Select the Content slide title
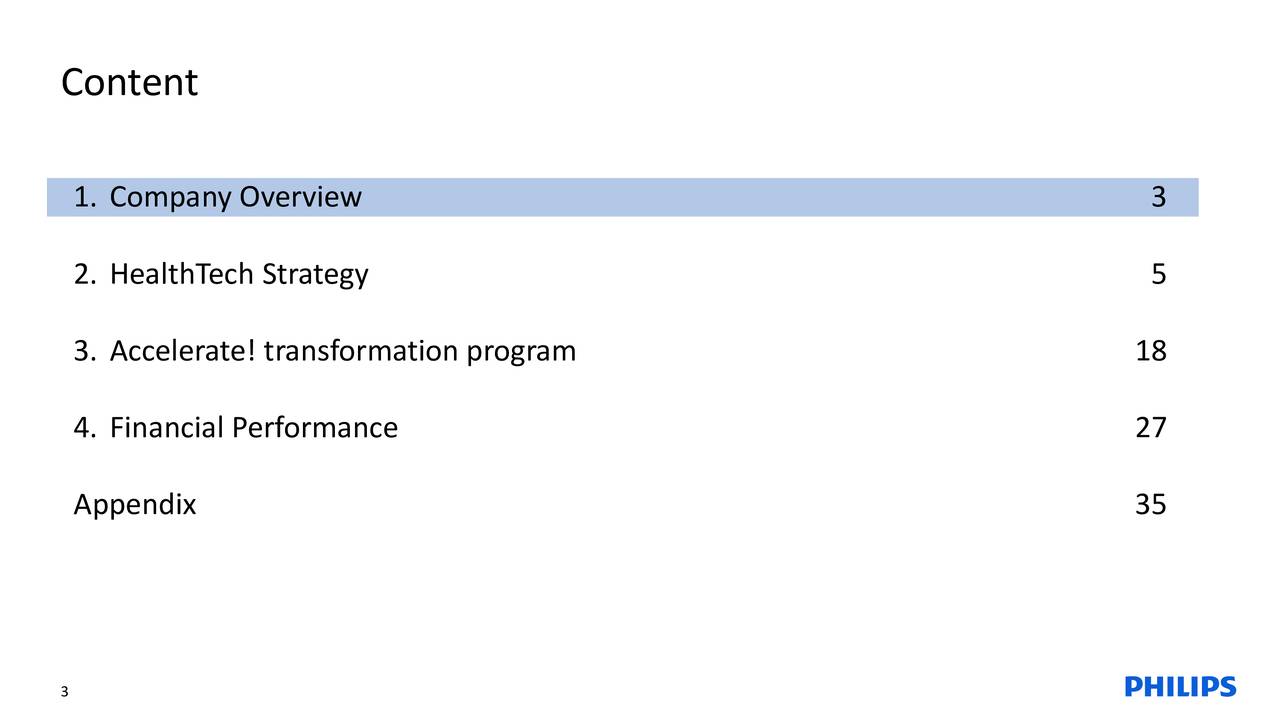Image resolution: width=1280 pixels, height=720 pixels. coord(129,82)
